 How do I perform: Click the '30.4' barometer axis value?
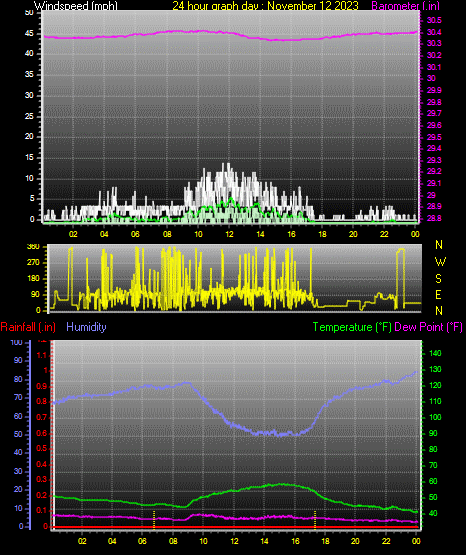(x=434, y=32)
